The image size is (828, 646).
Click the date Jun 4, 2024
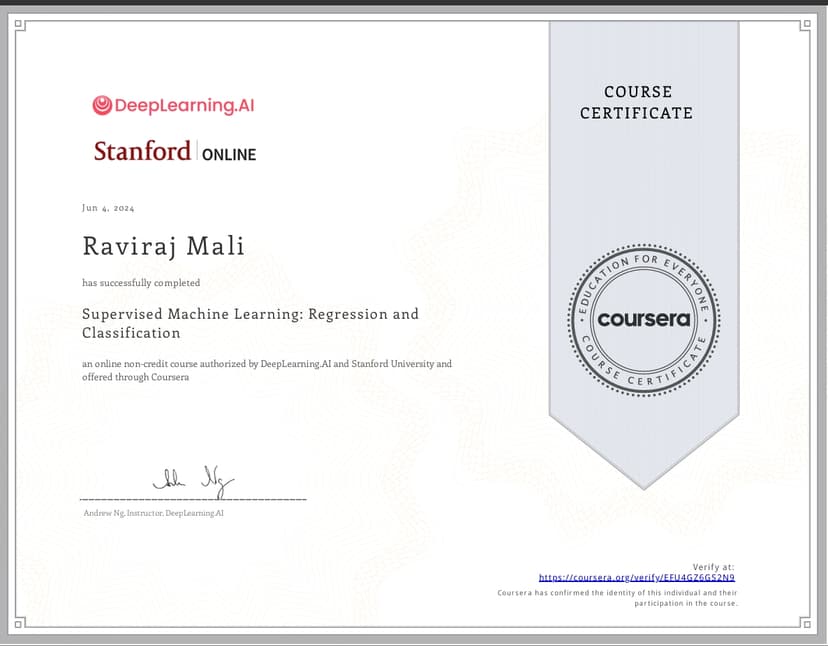tap(108, 208)
